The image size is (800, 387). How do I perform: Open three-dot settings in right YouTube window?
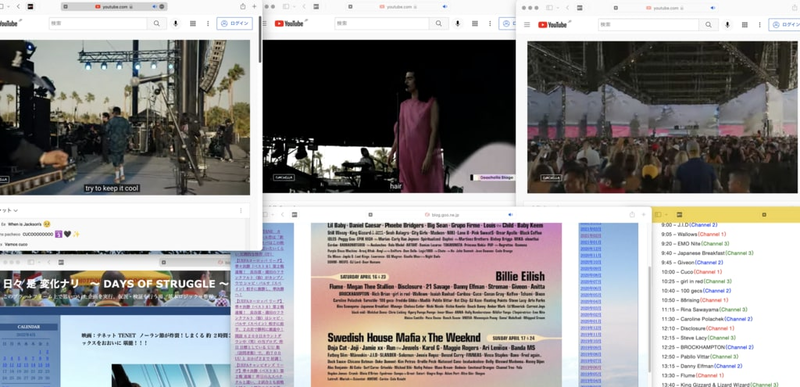tap(759, 24)
